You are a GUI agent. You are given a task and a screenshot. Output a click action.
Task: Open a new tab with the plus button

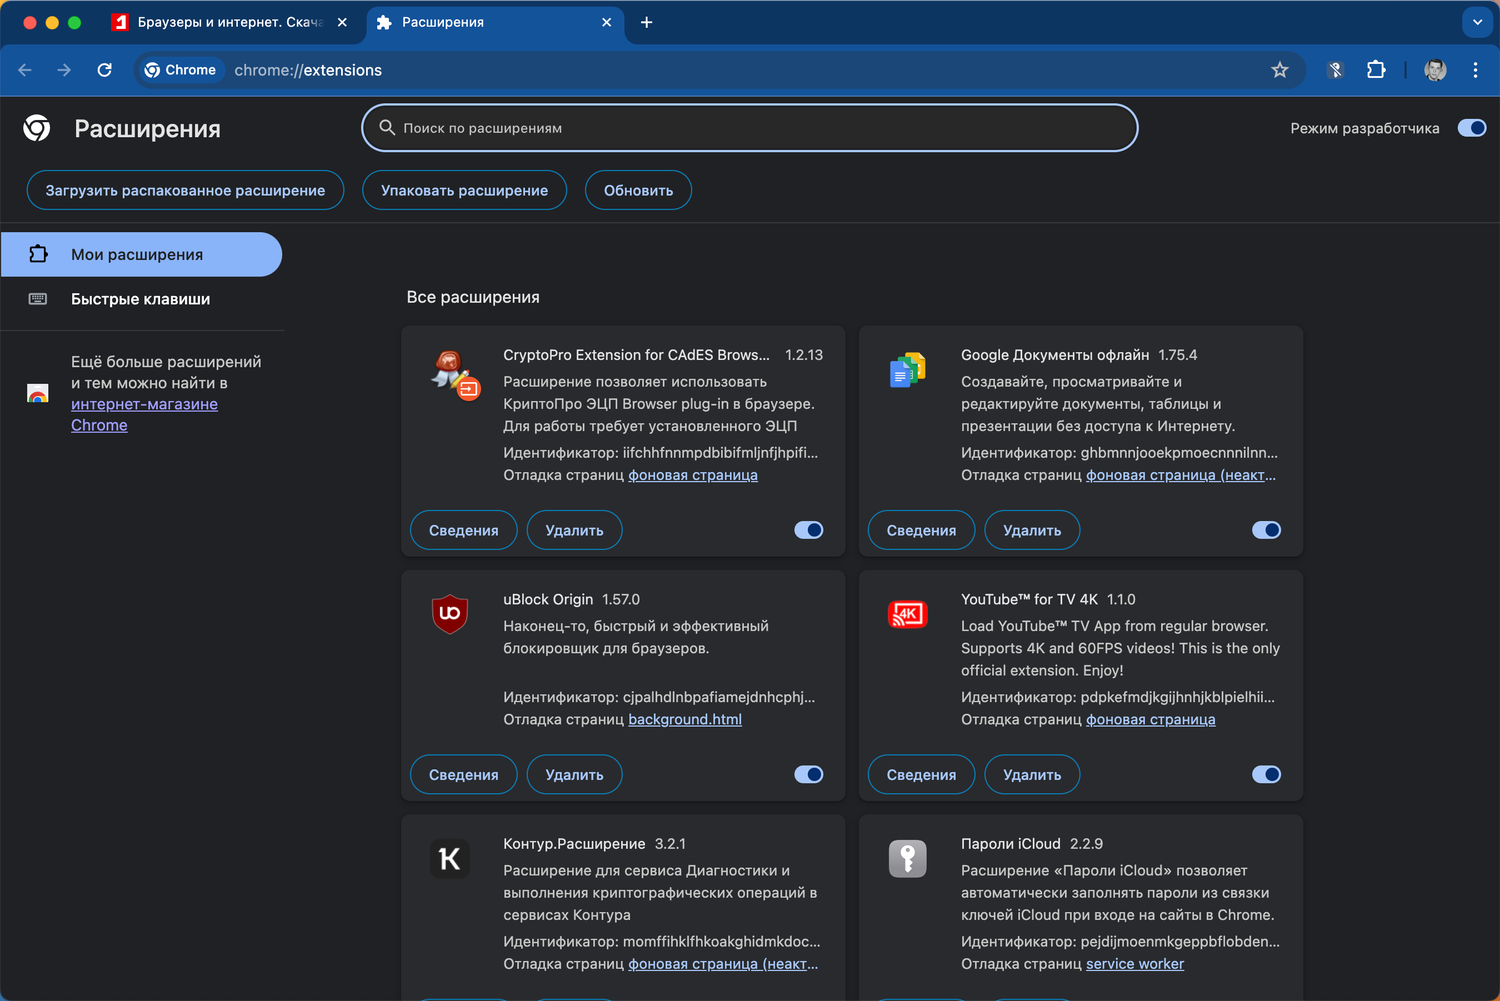click(647, 22)
